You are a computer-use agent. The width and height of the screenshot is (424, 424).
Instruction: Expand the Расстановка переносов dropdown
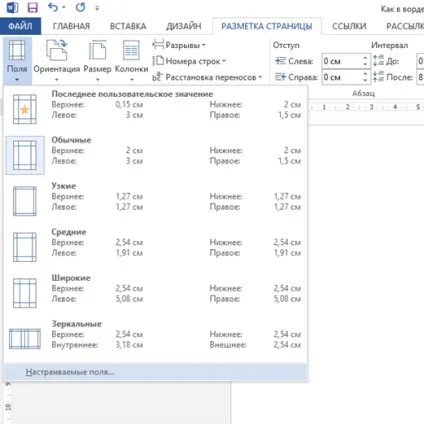pyautogui.click(x=260, y=78)
